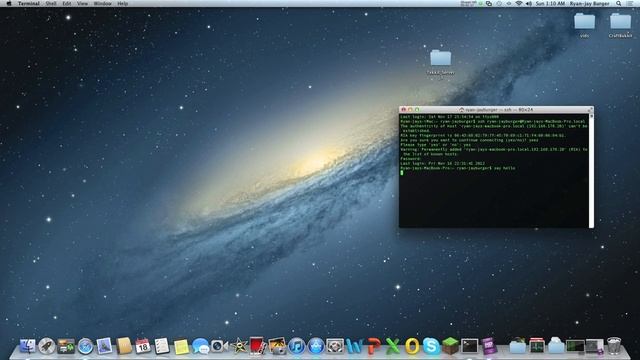This screenshot has height=360, width=640.
Task: Open Safari compass icon in dock
Action: pos(86,346)
